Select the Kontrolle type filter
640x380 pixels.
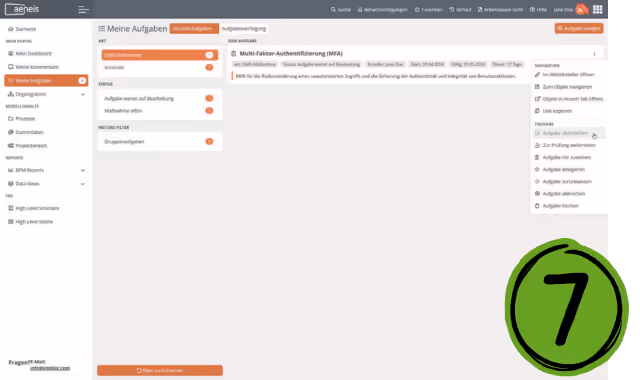coord(160,67)
